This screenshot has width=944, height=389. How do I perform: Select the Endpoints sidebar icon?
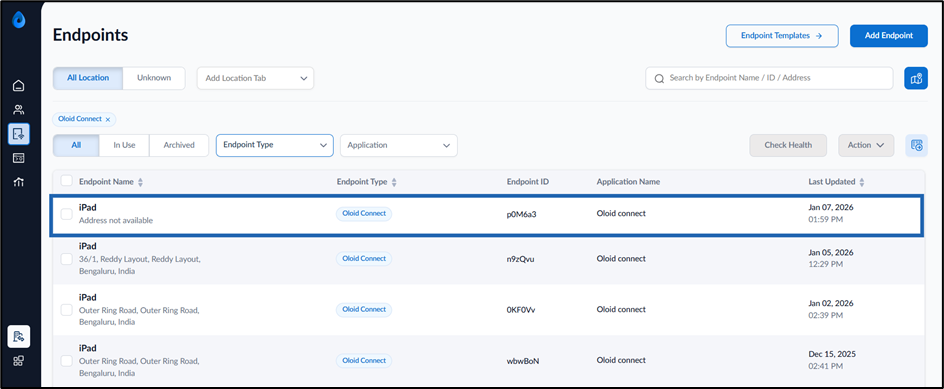[19, 134]
